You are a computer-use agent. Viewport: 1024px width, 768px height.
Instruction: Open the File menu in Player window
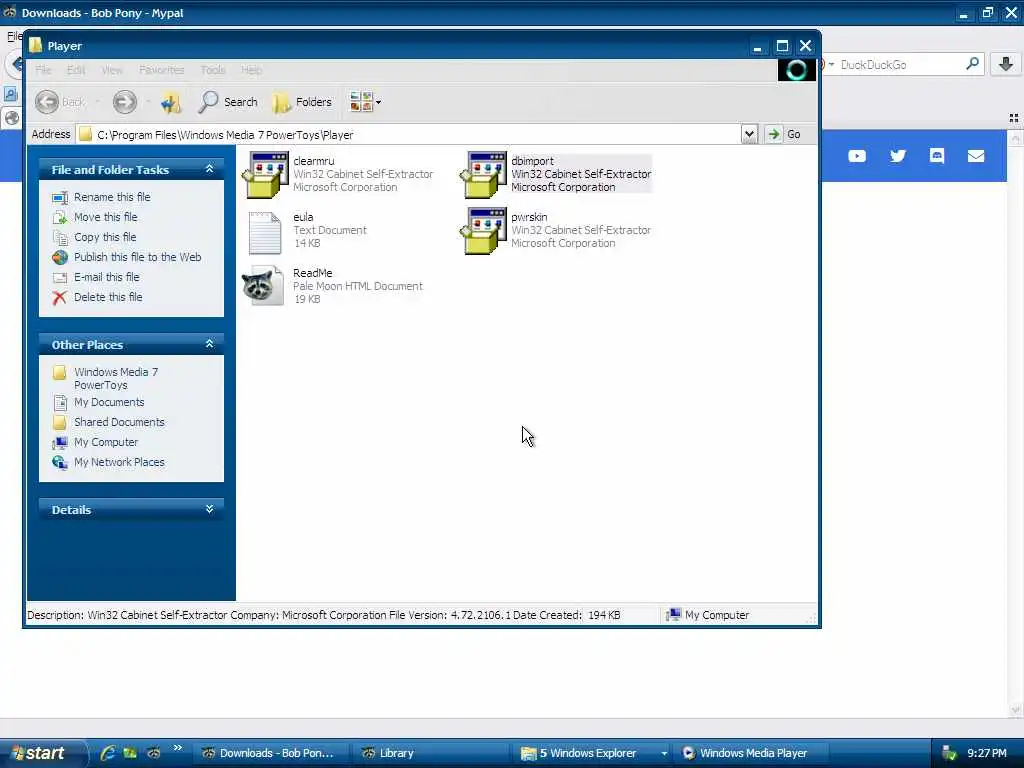[43, 70]
